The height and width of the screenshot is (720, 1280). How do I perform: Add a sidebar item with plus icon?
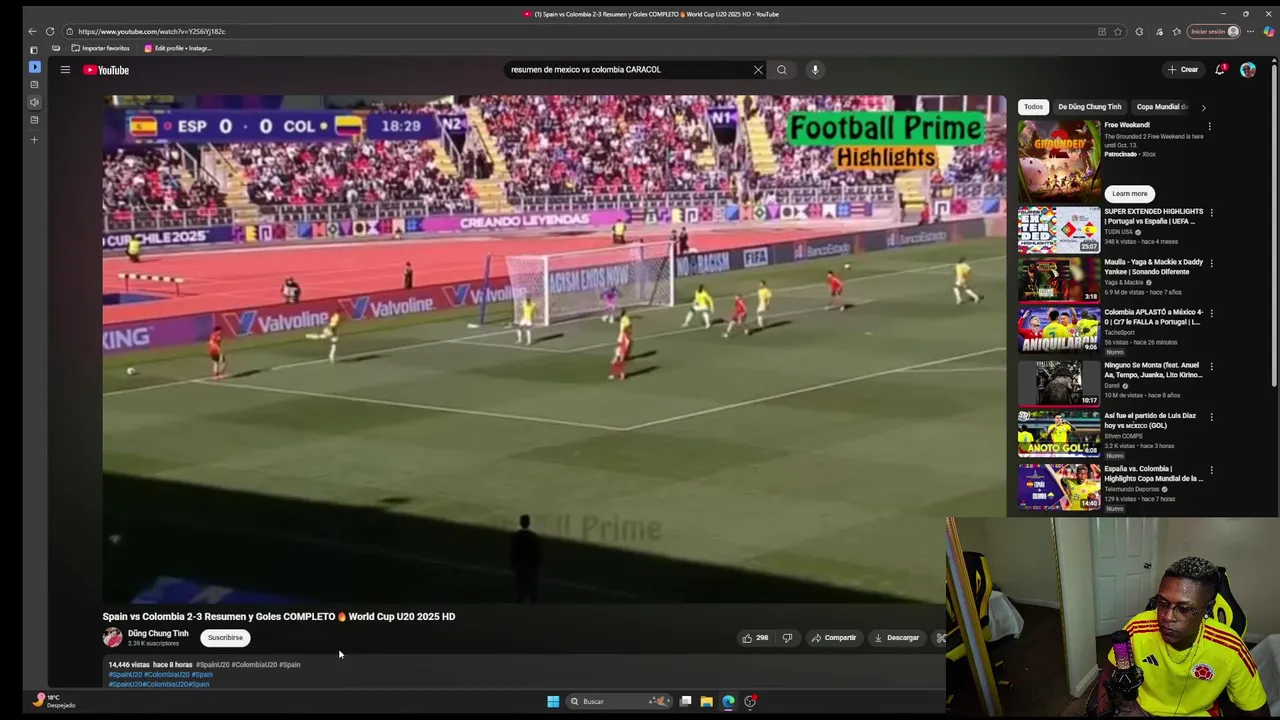34,139
